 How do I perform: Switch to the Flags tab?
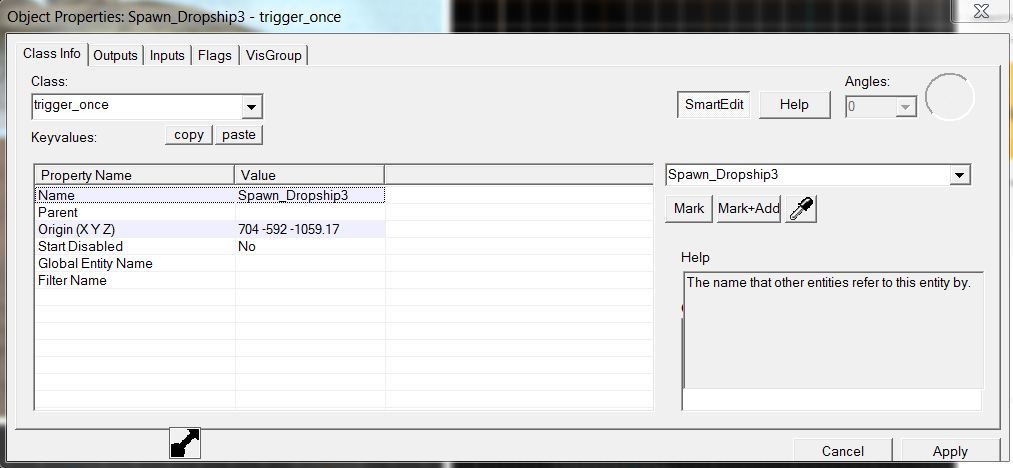[x=214, y=56]
